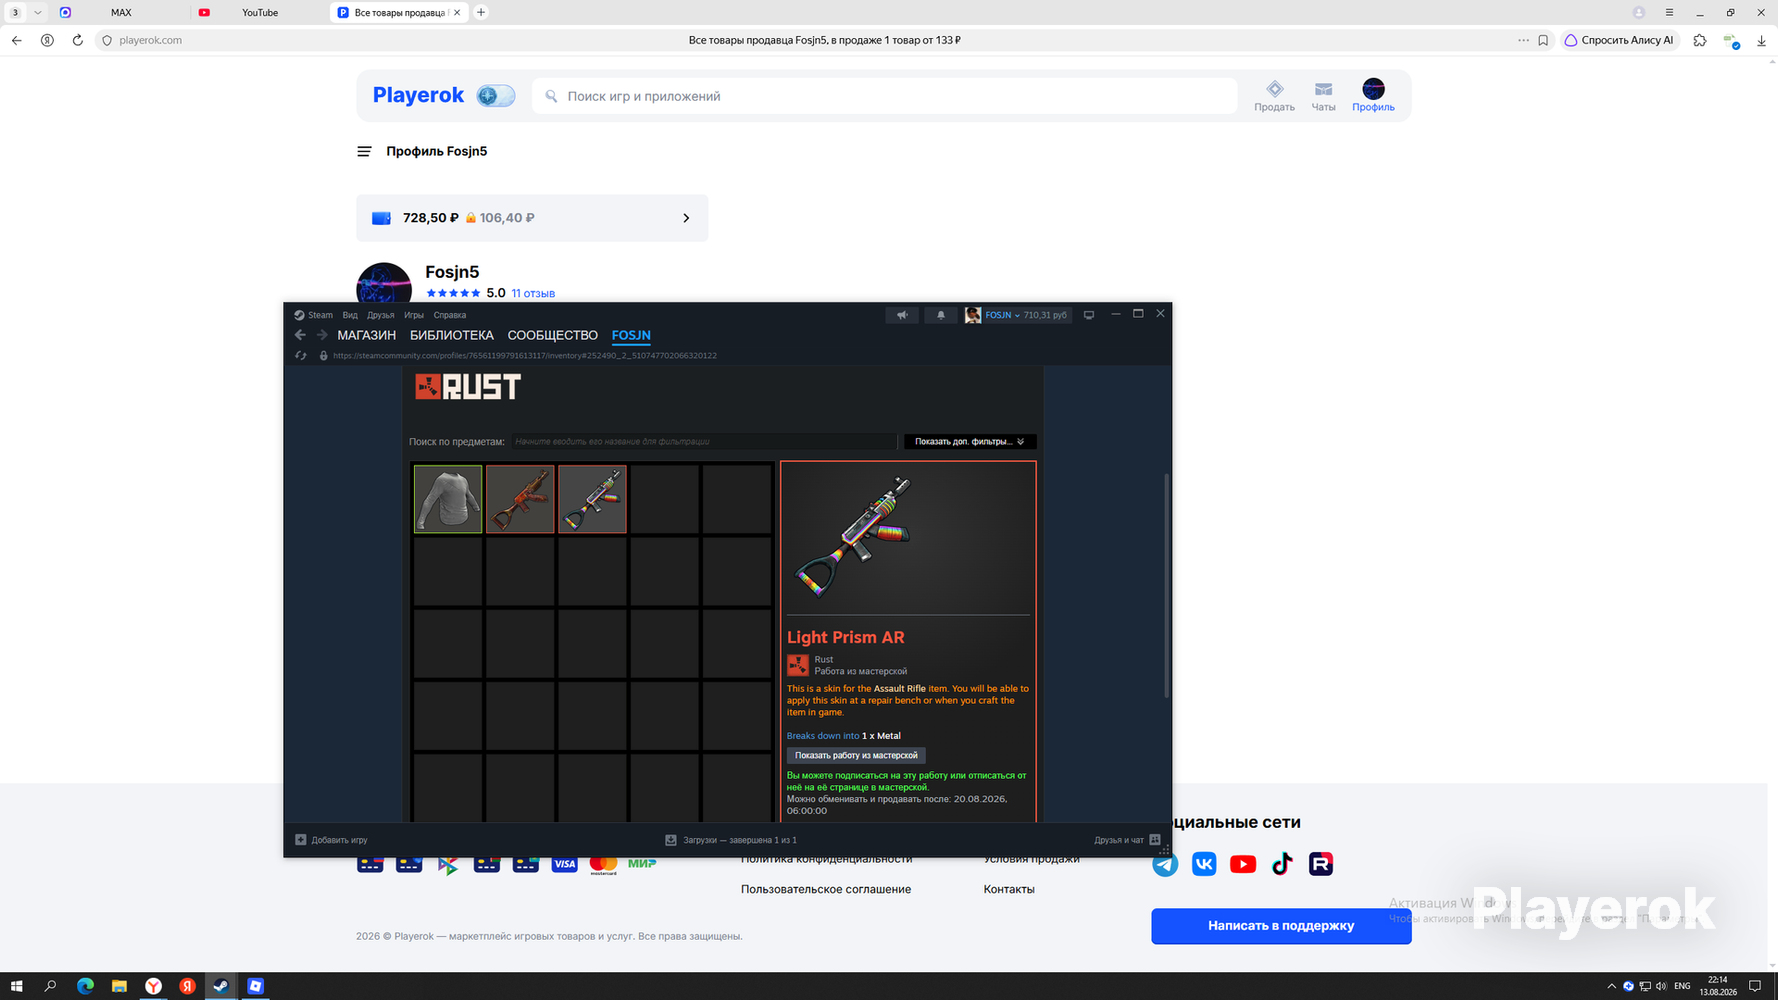The image size is (1778, 1000).
Task: Open Playerok VK social icon
Action: [1204, 864]
